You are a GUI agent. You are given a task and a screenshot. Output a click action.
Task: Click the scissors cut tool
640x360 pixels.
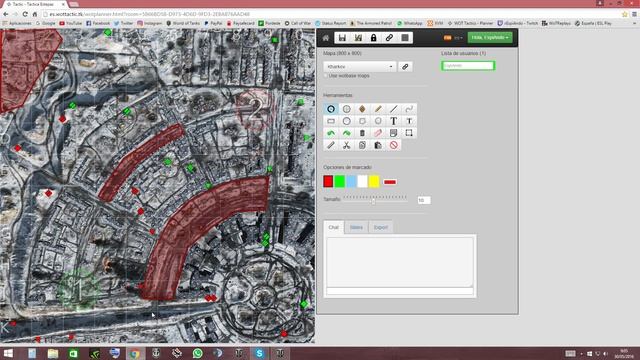click(347, 145)
